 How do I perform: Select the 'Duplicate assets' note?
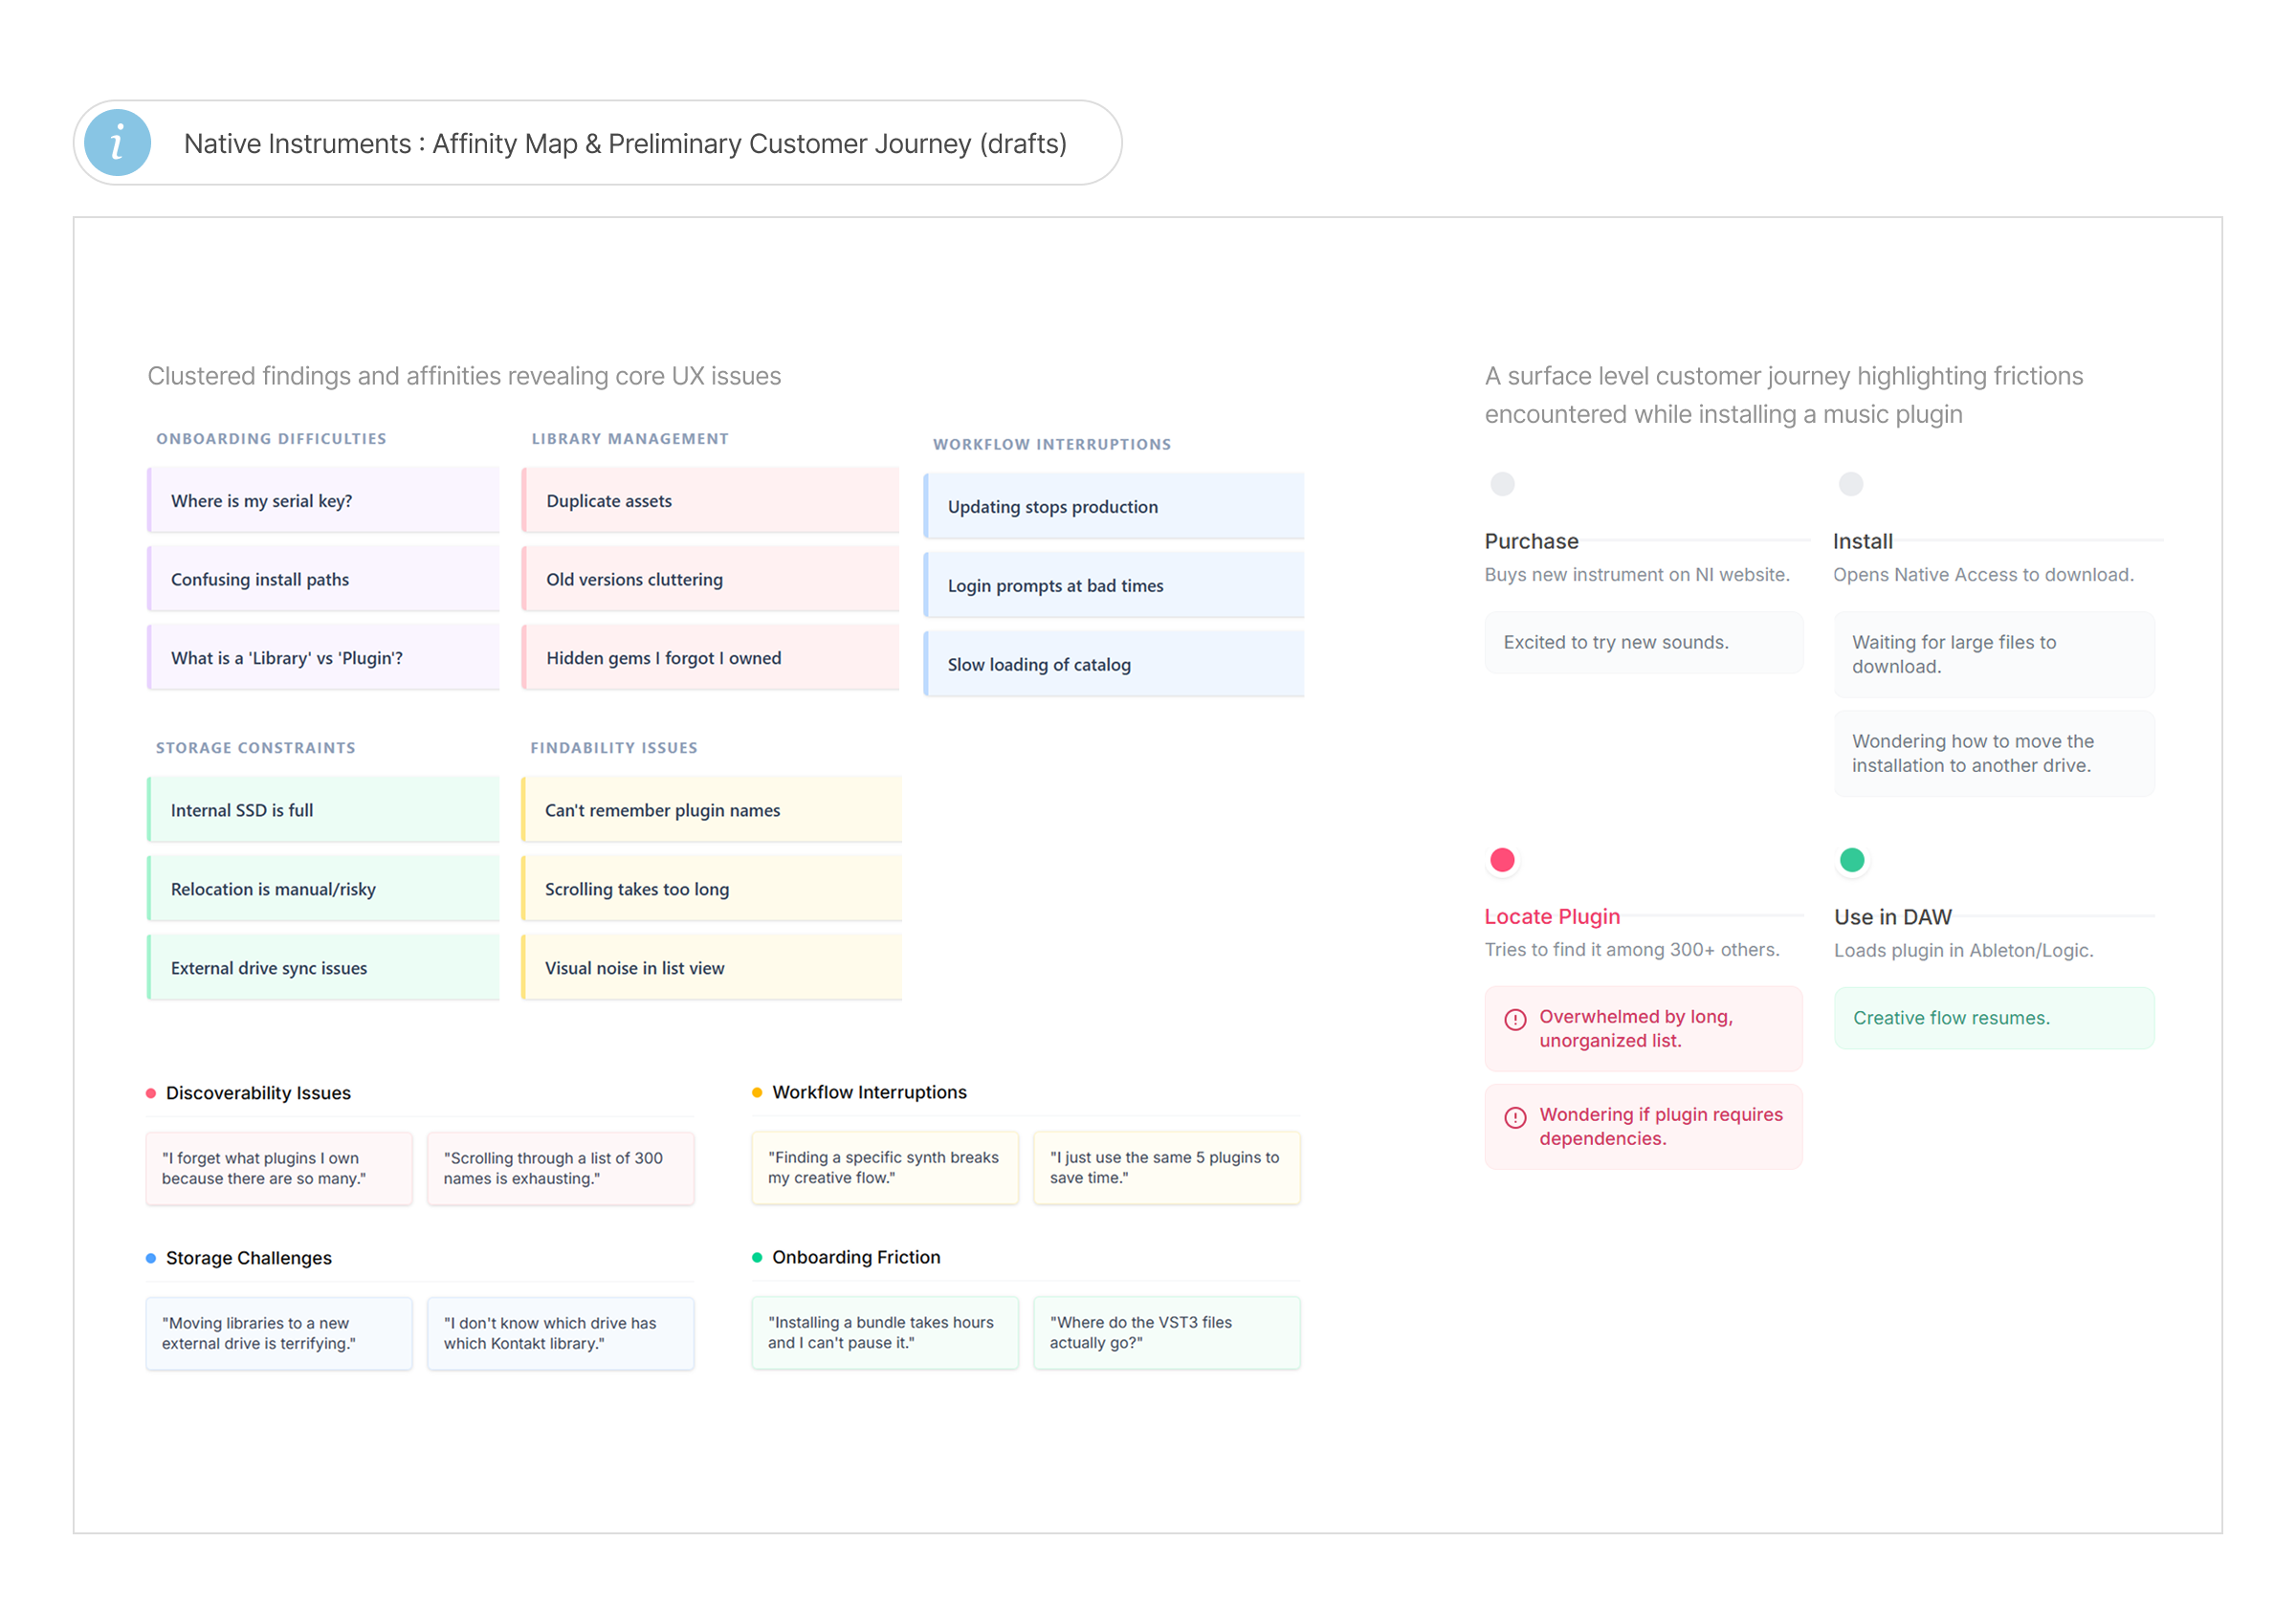click(x=710, y=500)
